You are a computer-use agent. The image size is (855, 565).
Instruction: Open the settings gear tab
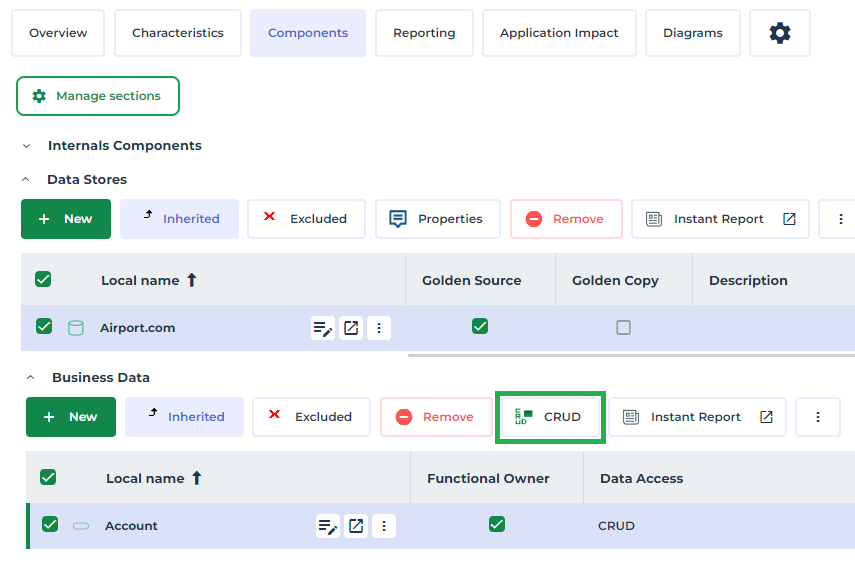click(779, 33)
